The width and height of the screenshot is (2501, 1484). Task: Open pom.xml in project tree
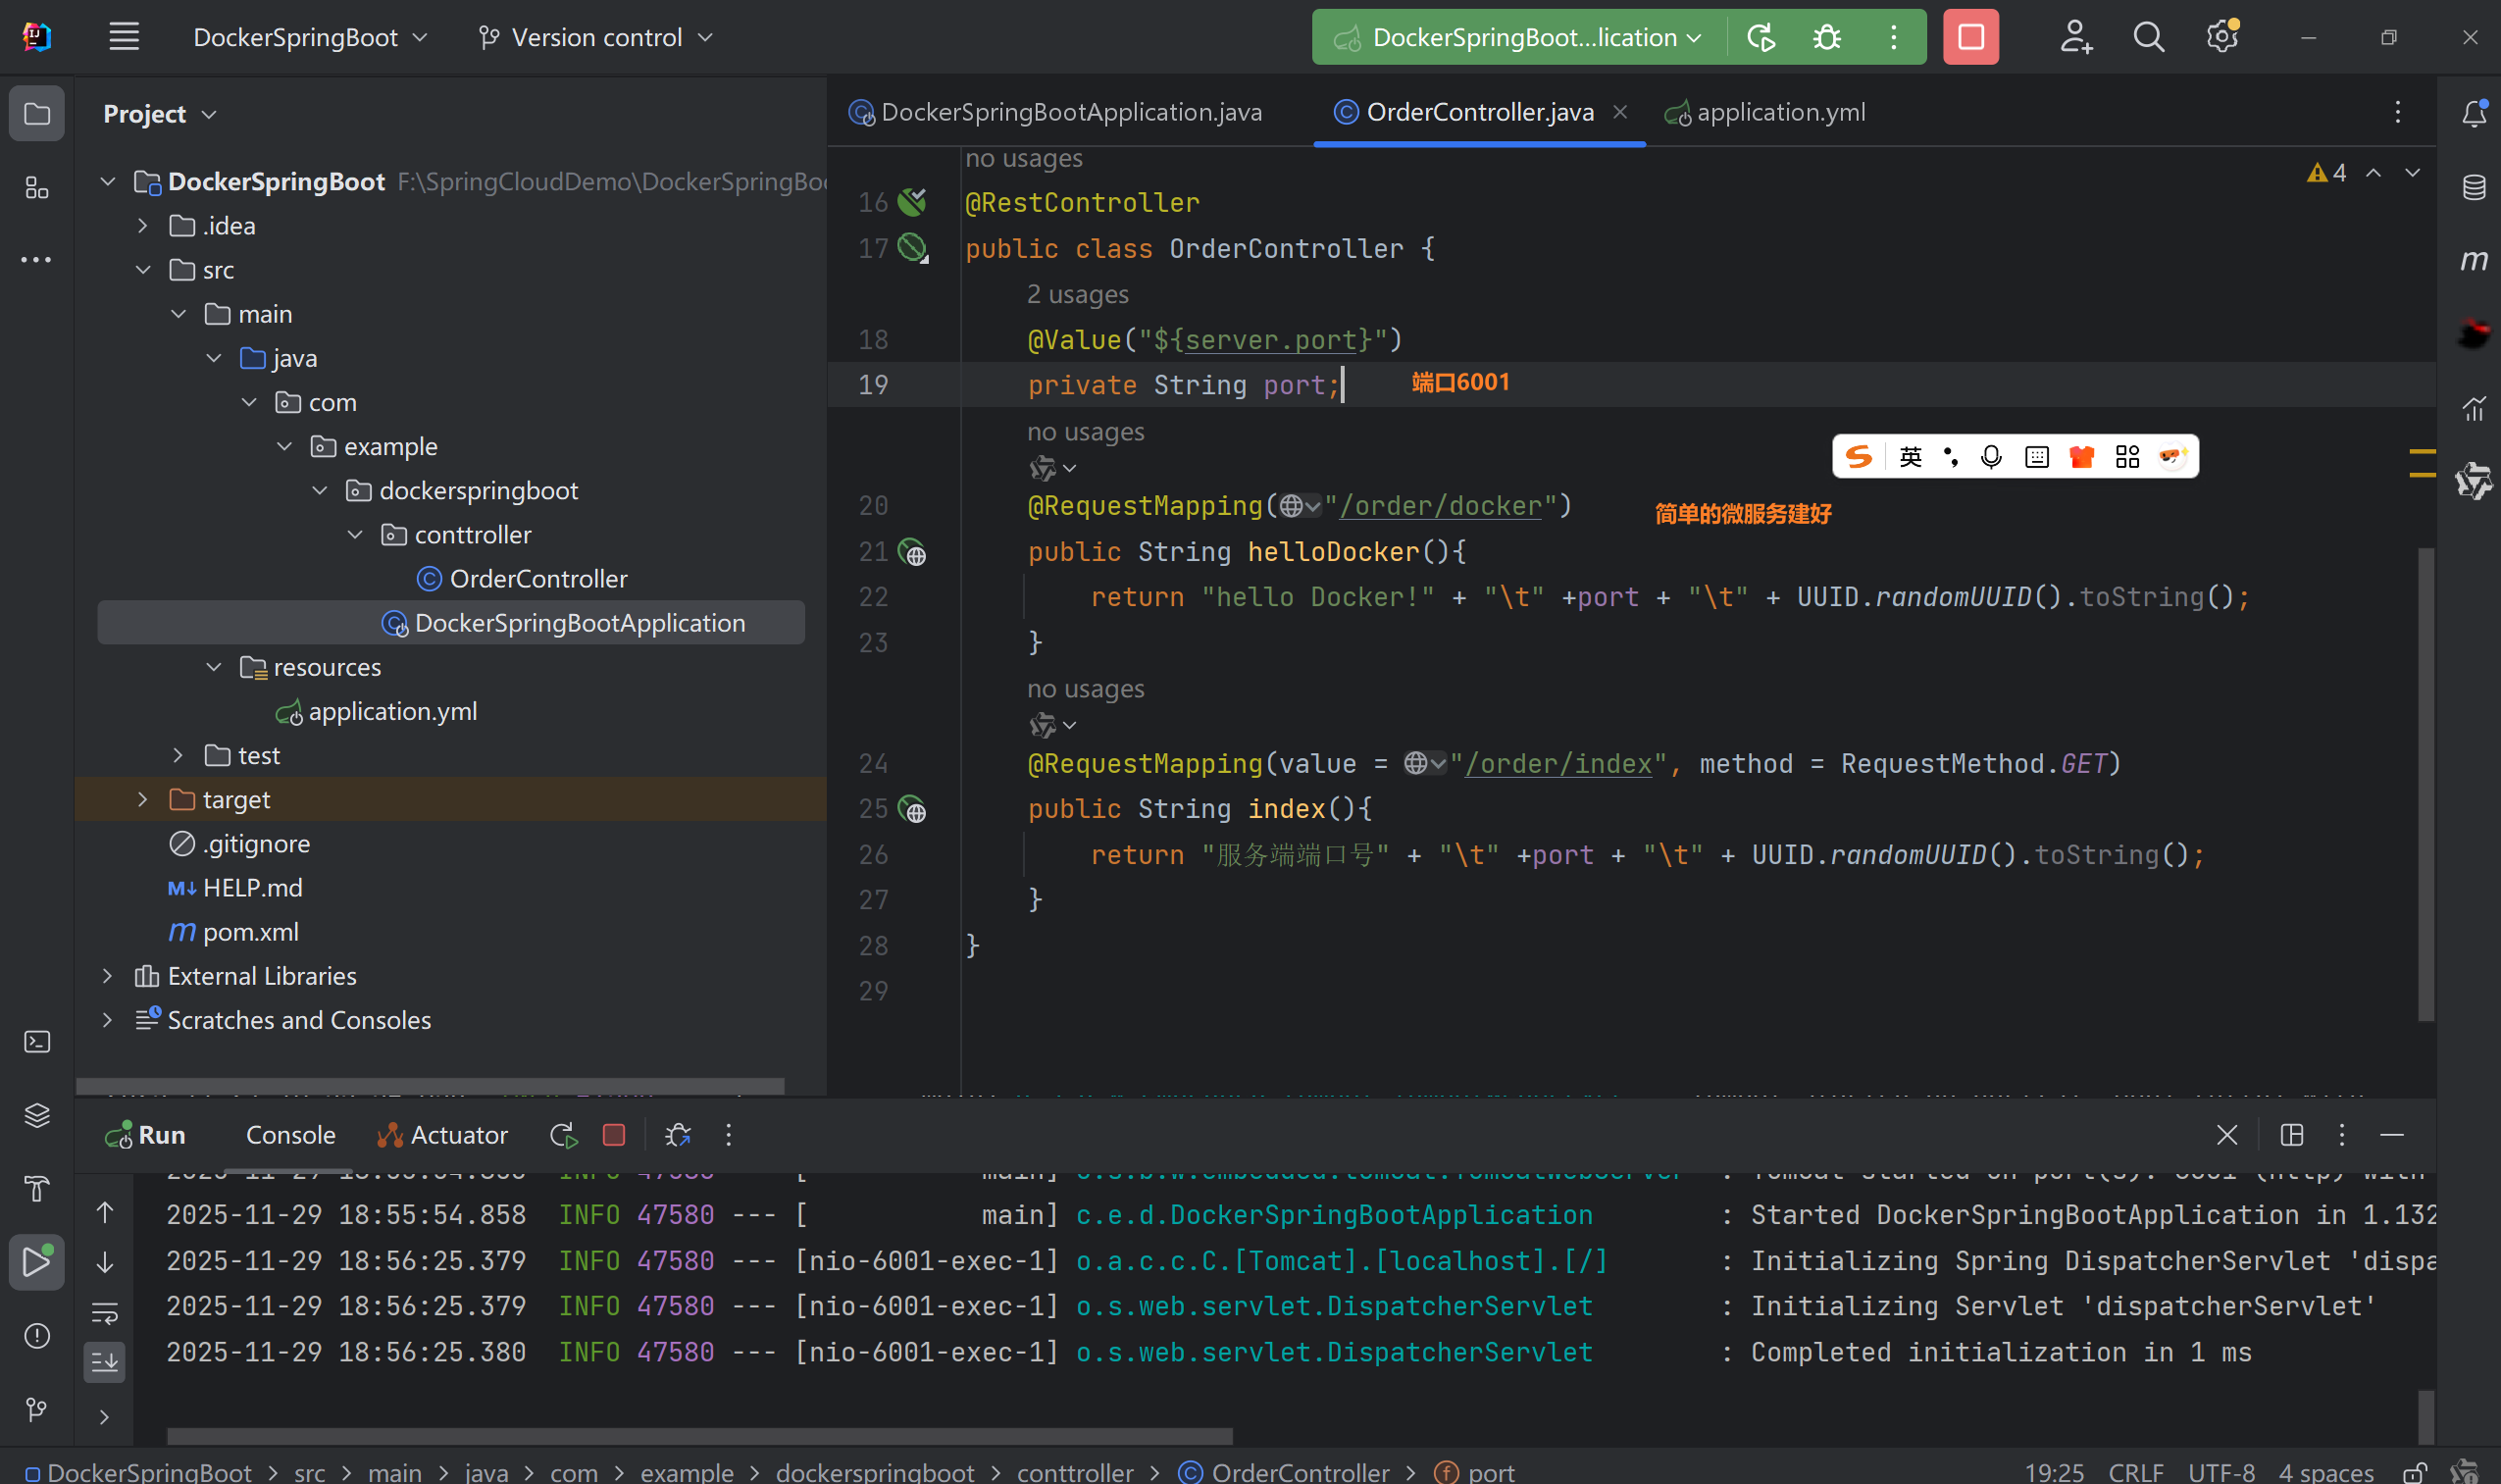click(x=250, y=932)
